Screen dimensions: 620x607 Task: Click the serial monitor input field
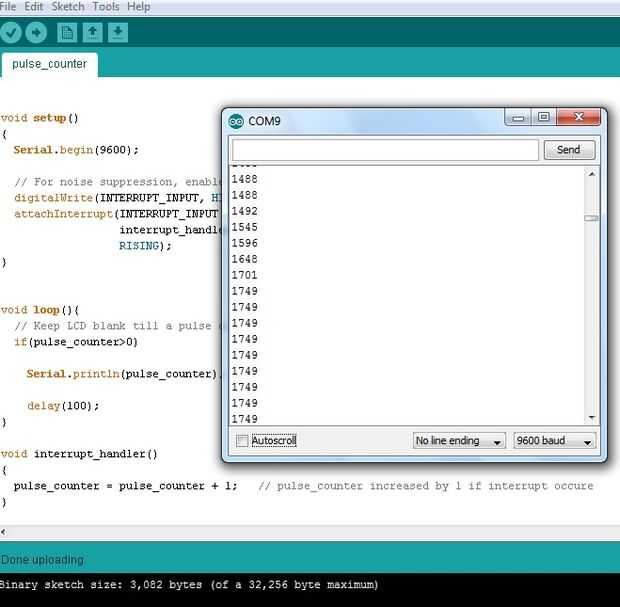tap(385, 150)
